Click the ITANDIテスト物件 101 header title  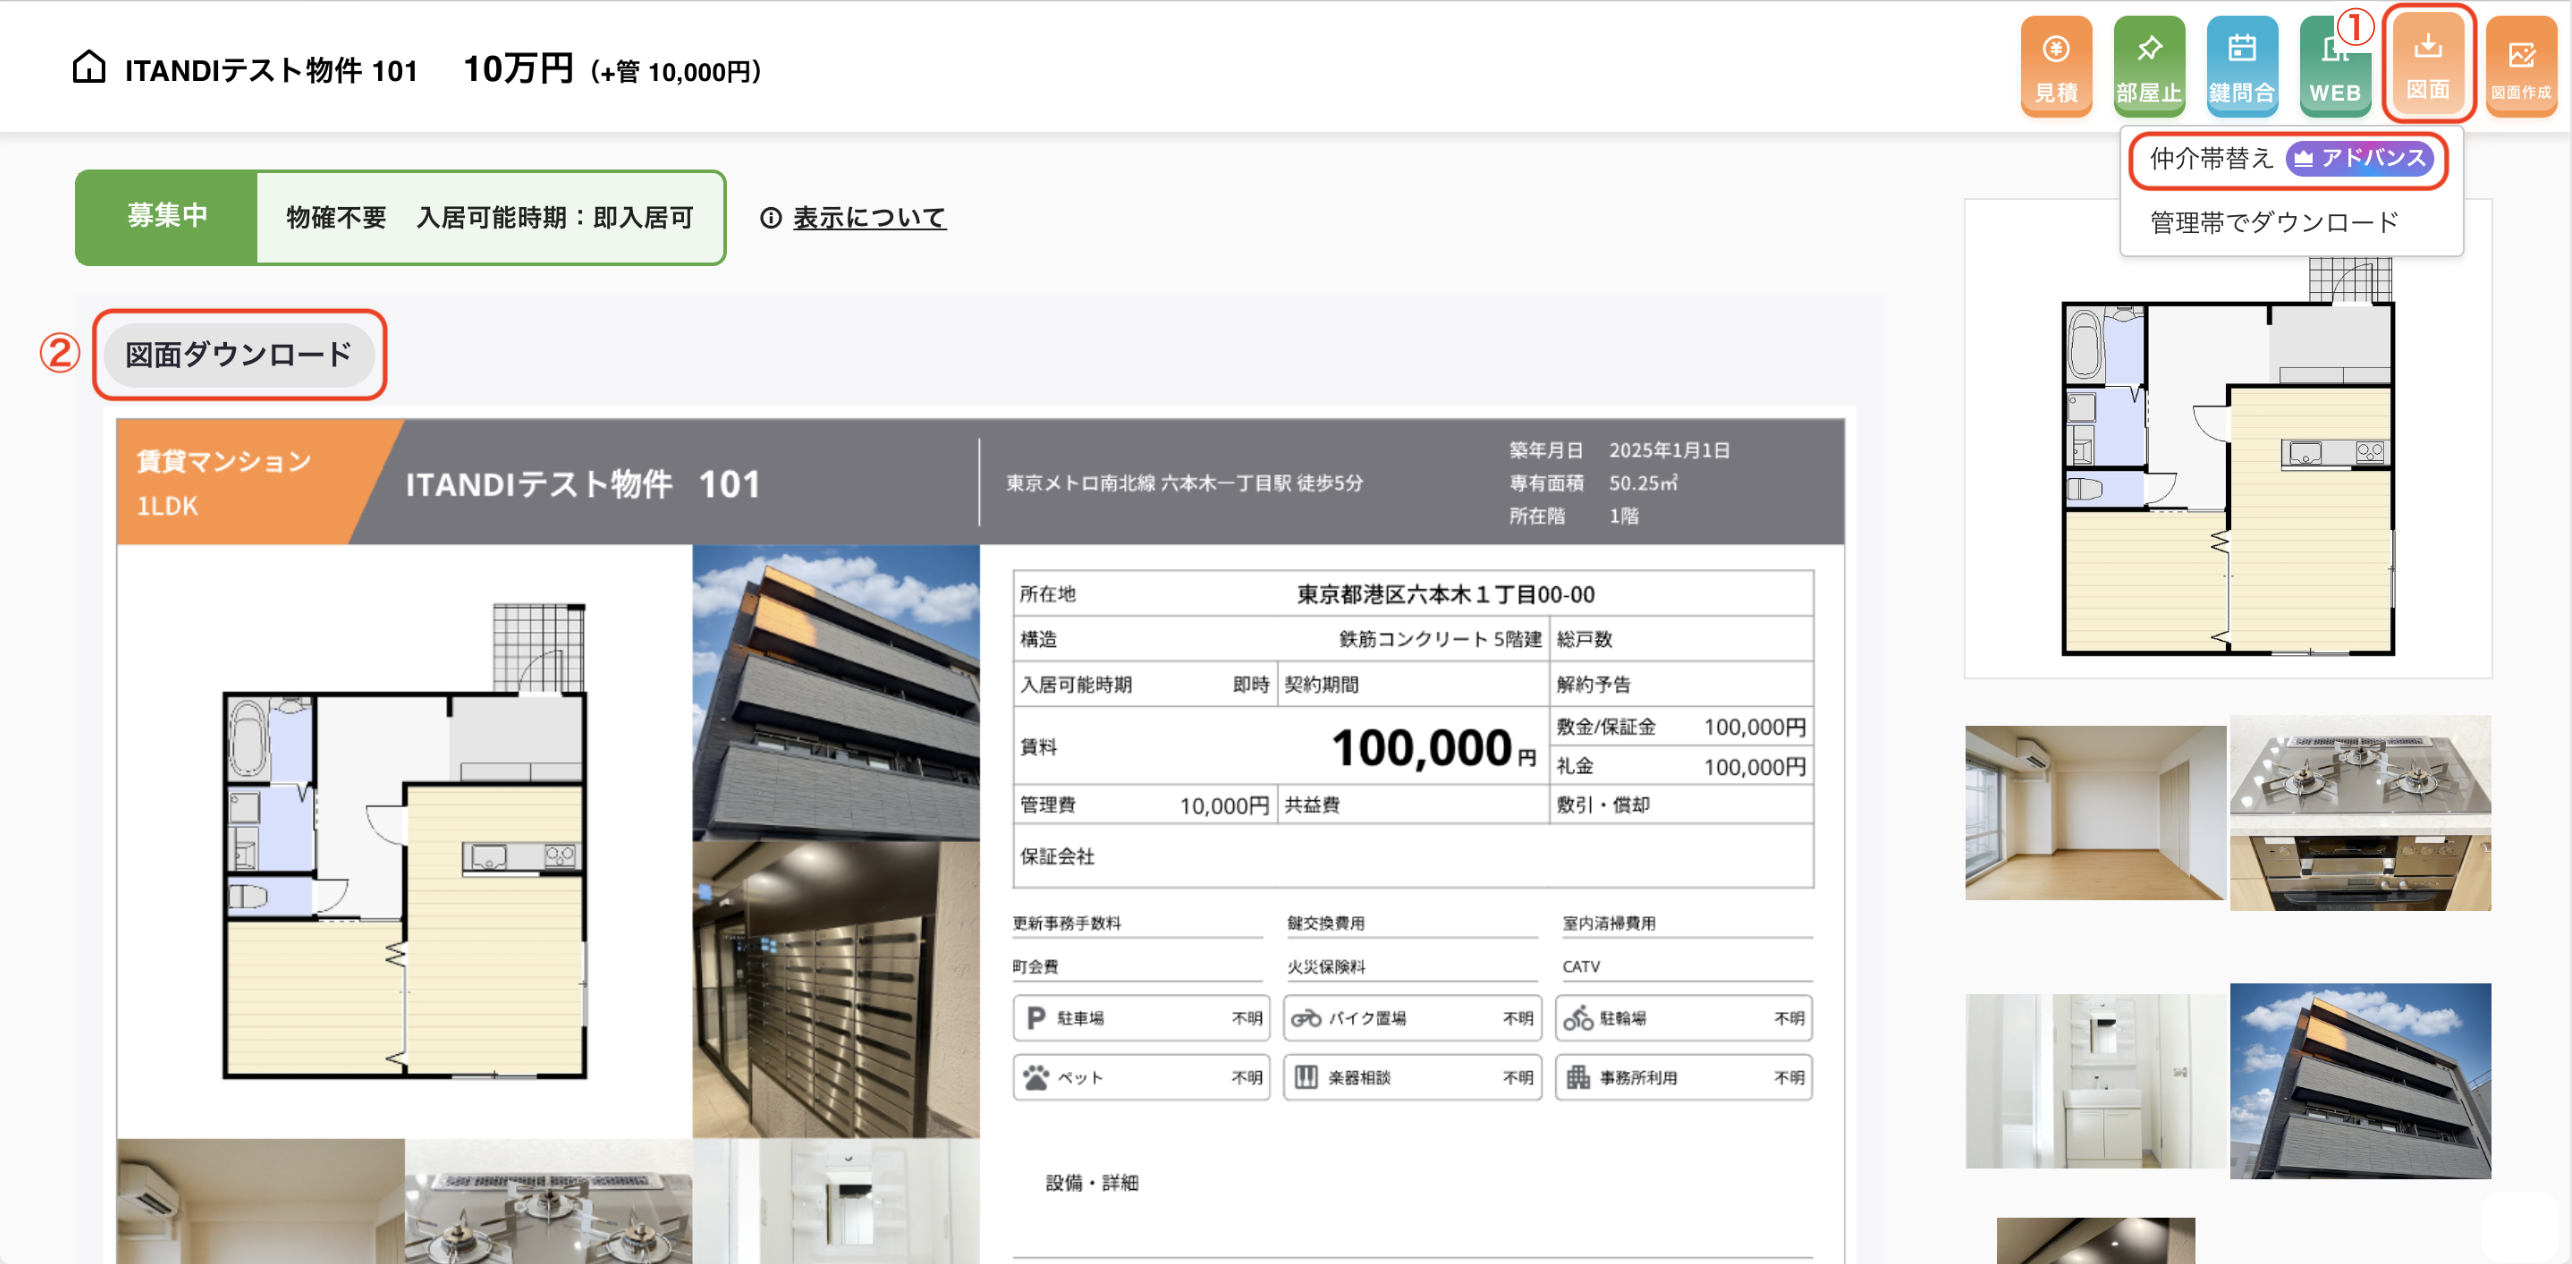click(271, 70)
